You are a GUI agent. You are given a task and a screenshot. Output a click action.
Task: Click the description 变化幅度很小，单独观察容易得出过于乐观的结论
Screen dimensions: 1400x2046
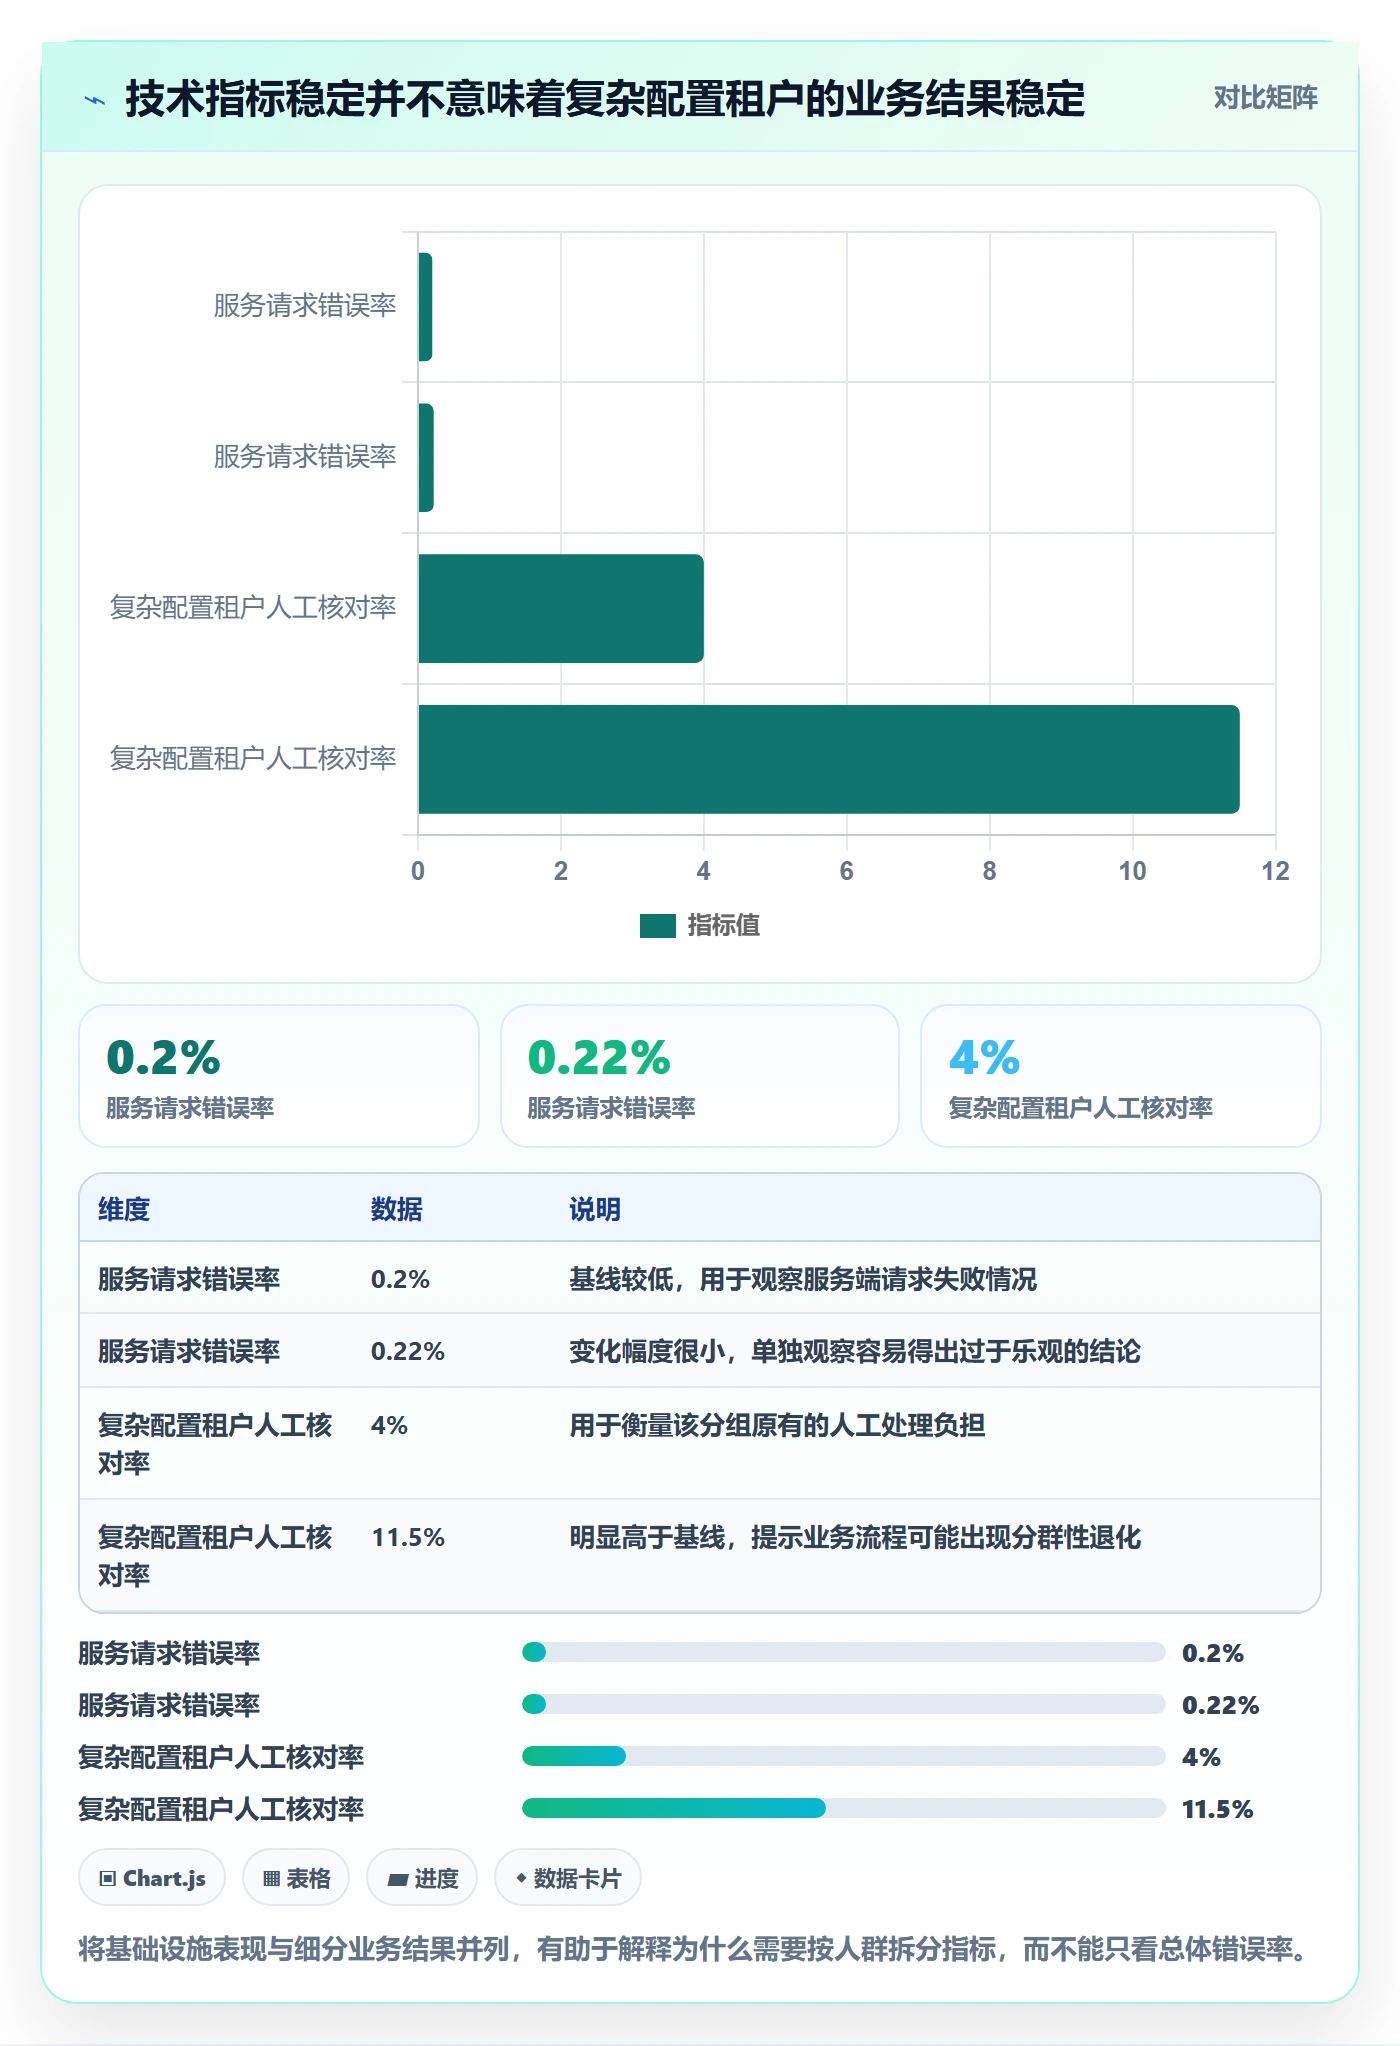(x=855, y=1351)
